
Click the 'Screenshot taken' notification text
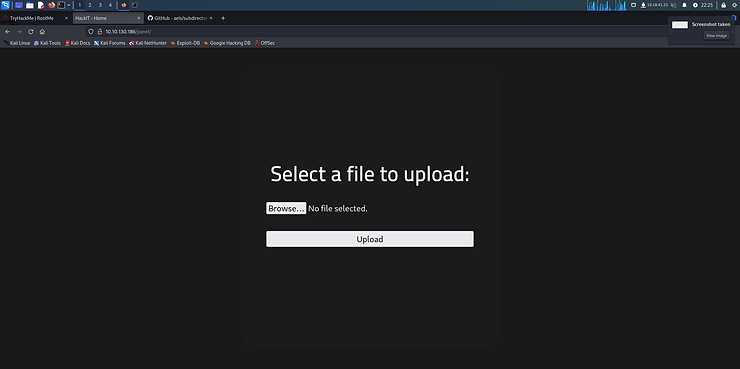(711, 24)
